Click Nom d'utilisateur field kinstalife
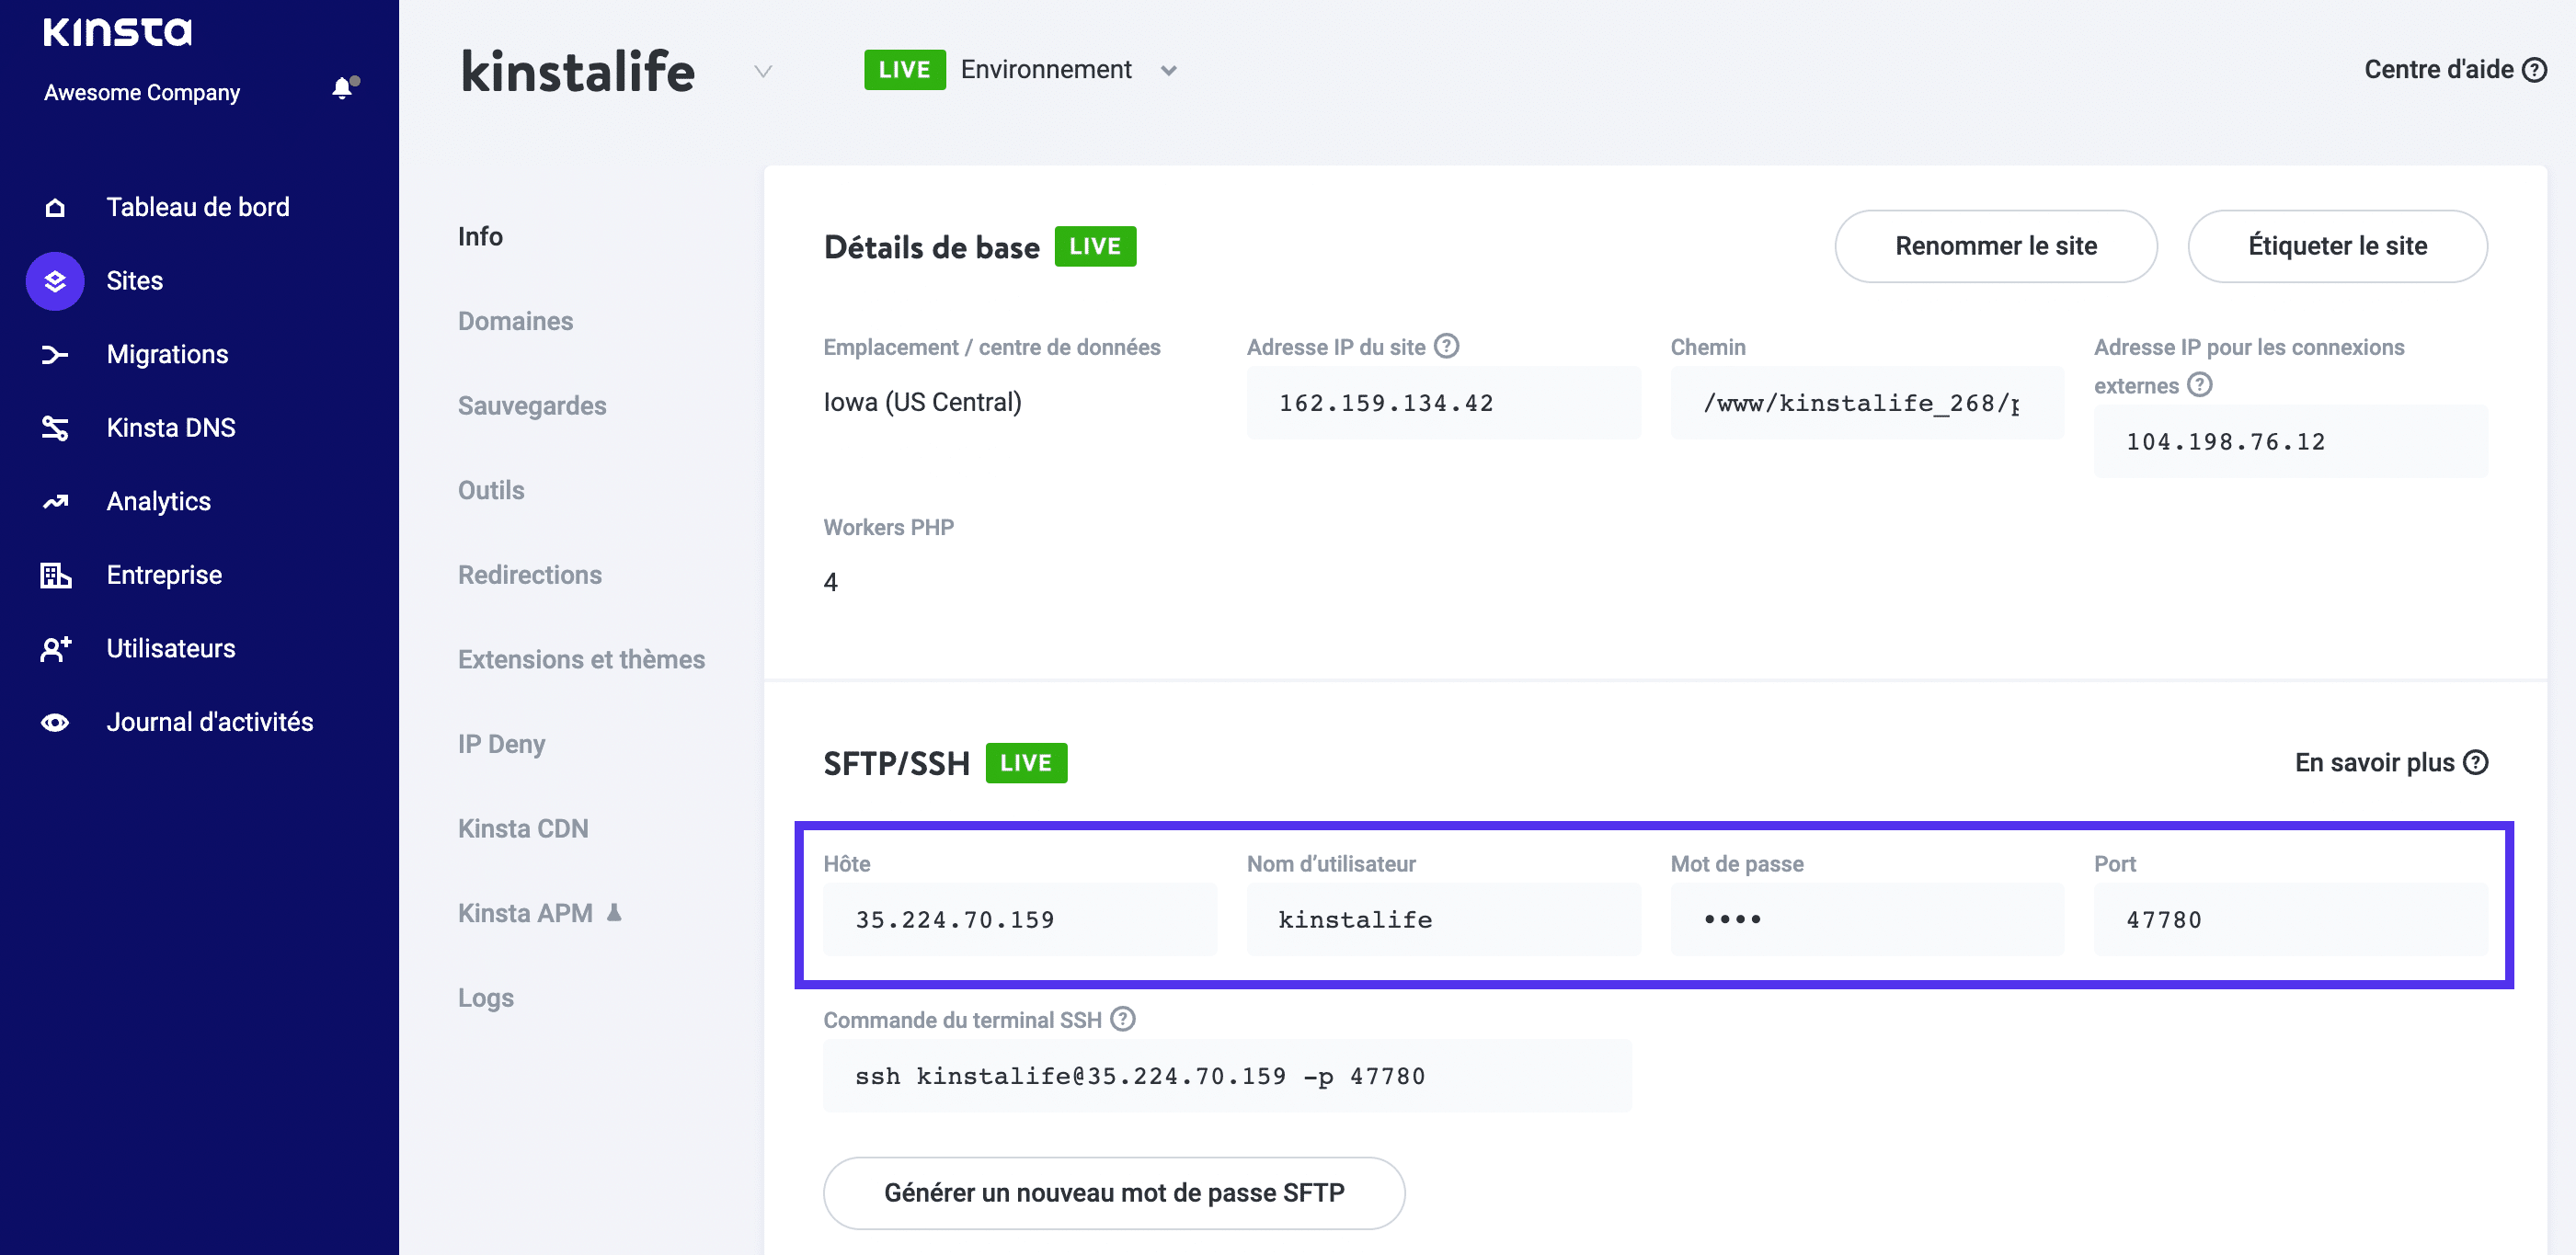The width and height of the screenshot is (2576, 1255). pos(1443,919)
